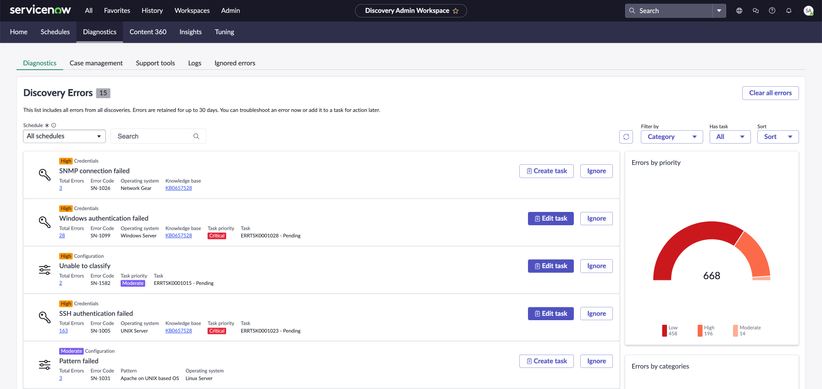Click key icon for SNMP connection failed
Viewport: 822px width, 389px height.
[x=45, y=175]
